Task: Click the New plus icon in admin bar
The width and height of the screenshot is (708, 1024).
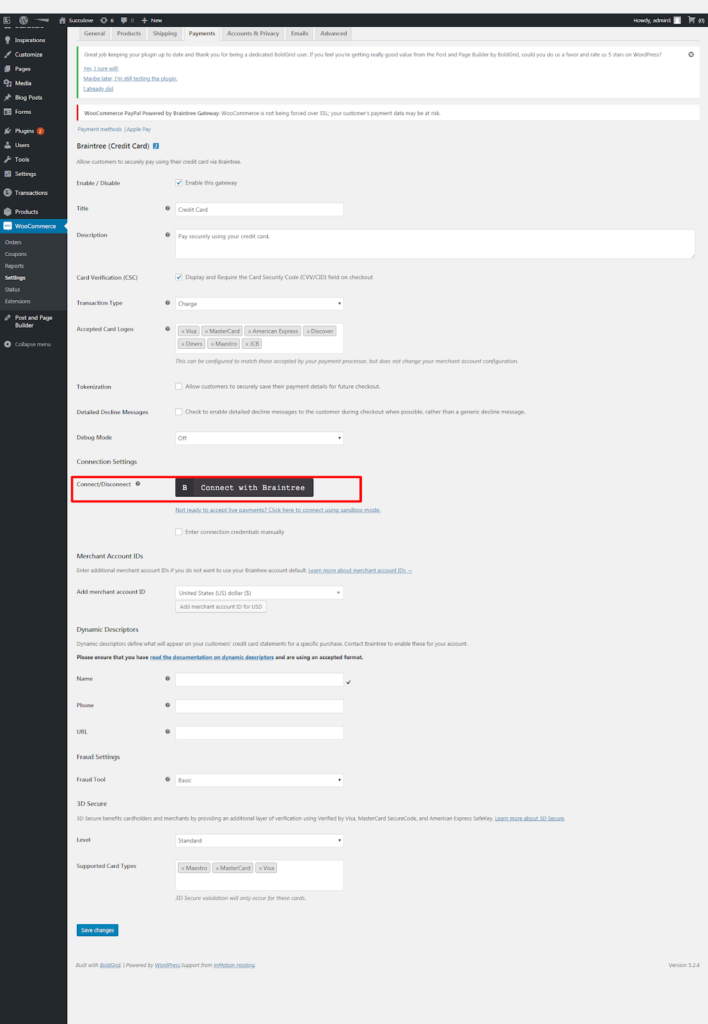Action: click(144, 20)
